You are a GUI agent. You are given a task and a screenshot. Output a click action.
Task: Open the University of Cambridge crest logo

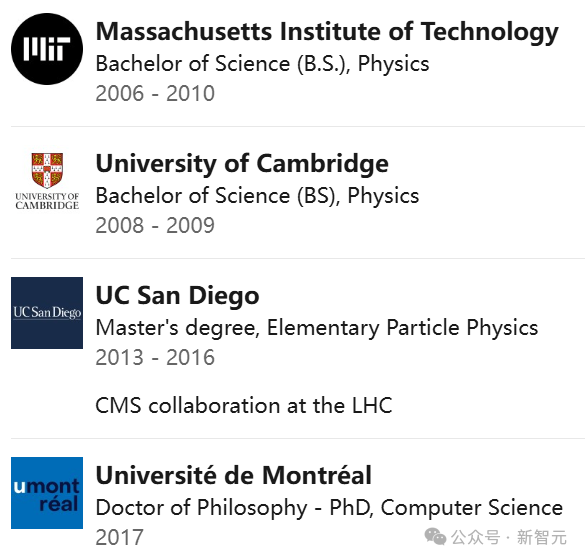coord(47,181)
